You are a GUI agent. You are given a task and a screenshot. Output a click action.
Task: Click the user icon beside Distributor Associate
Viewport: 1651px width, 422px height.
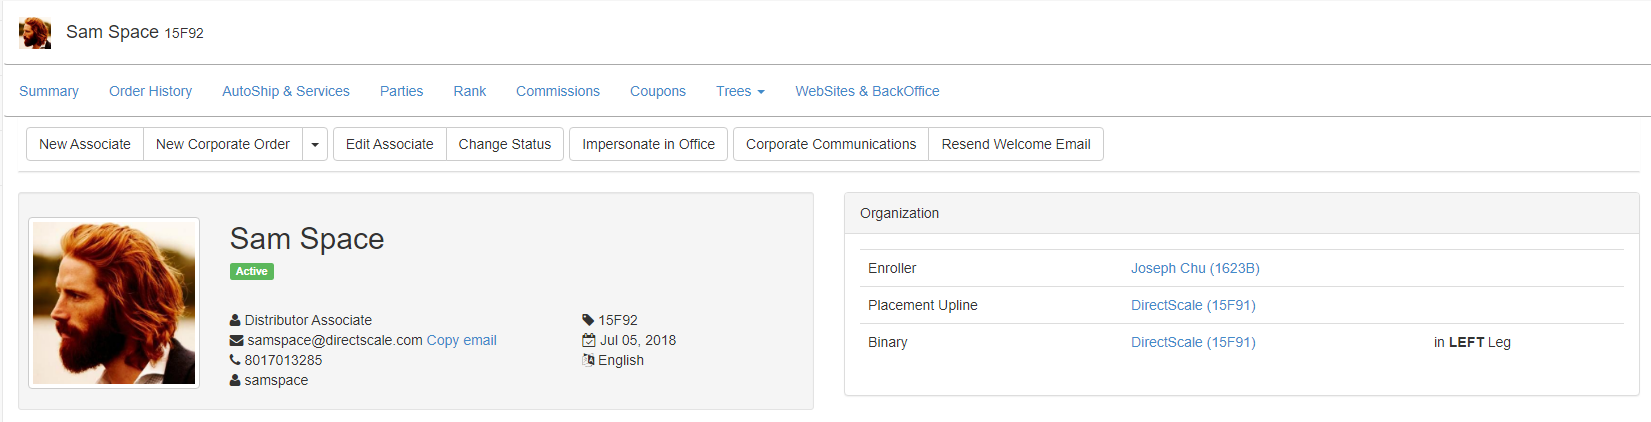[x=235, y=321]
